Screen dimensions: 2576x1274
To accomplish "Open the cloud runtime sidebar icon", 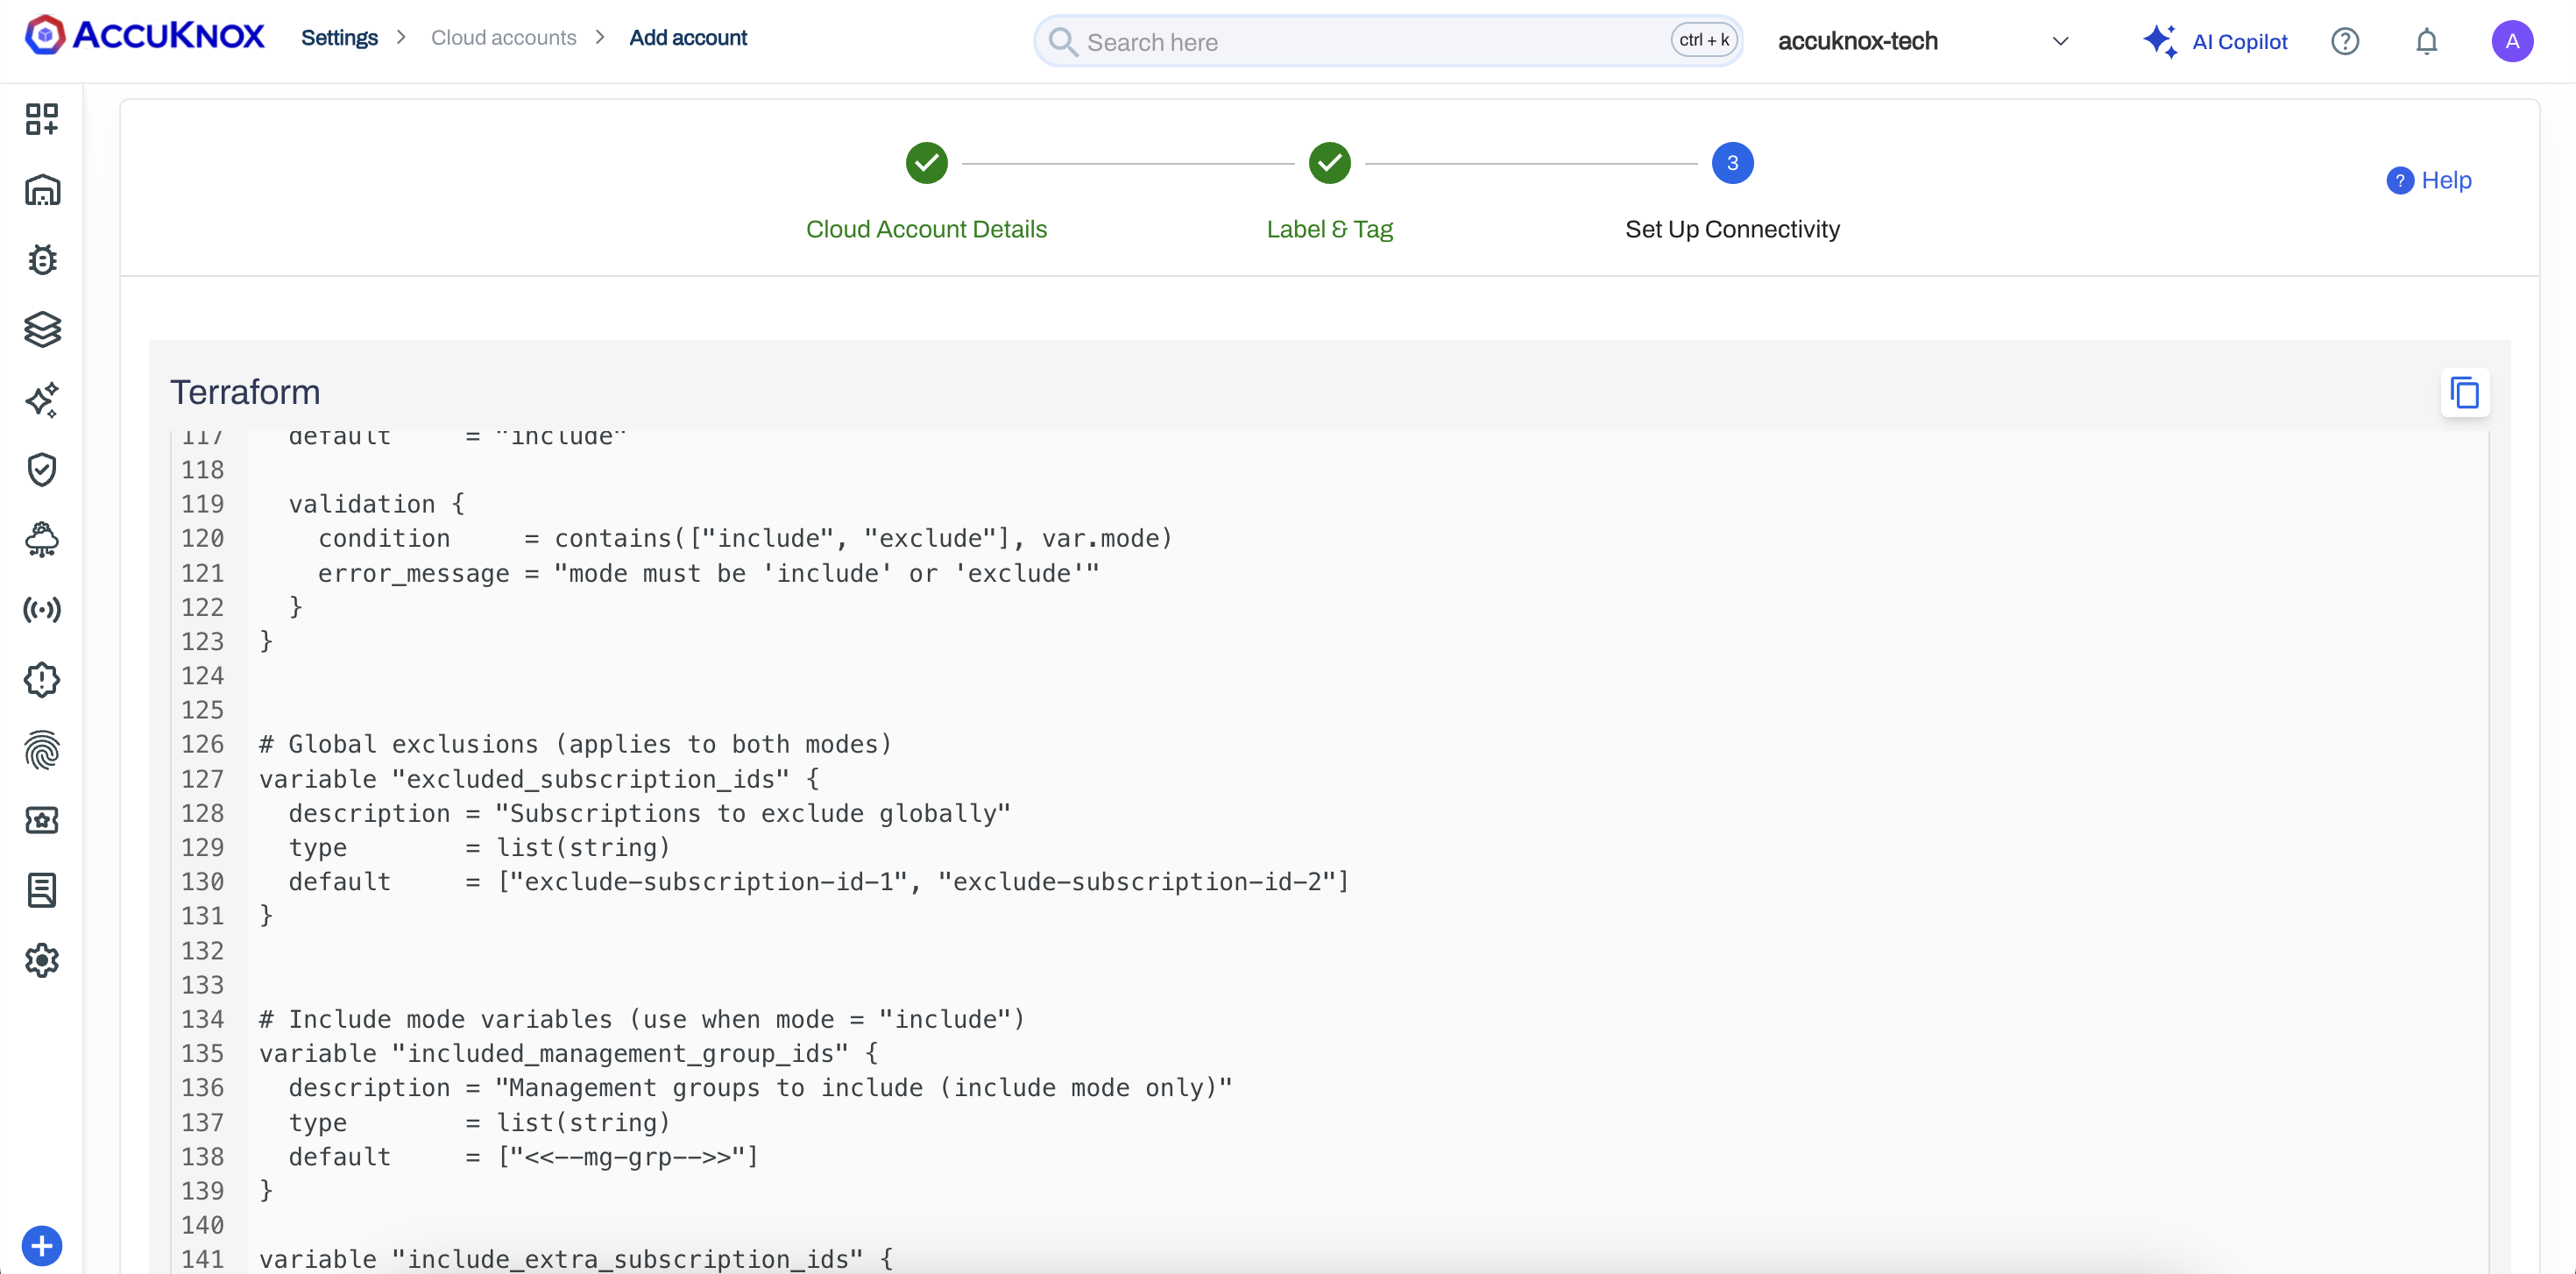I will click(x=42, y=540).
